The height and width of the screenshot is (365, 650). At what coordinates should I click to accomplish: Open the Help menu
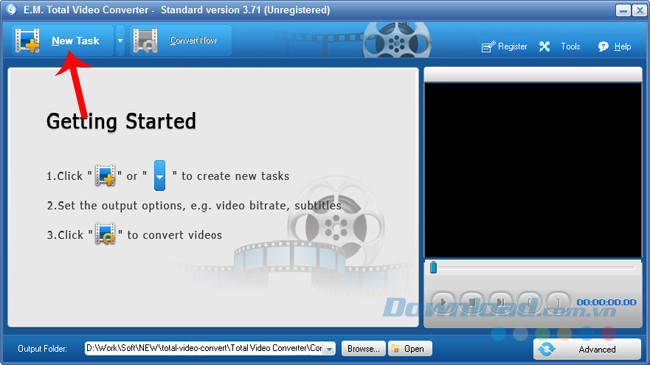tap(615, 46)
